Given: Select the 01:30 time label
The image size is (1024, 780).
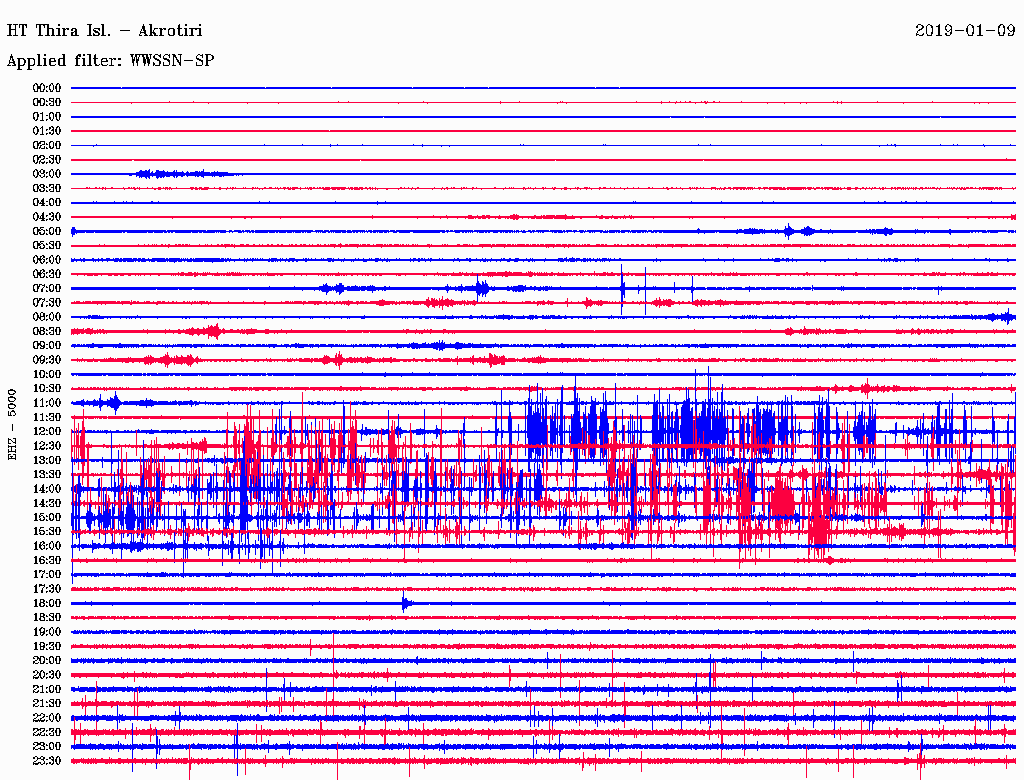Looking at the screenshot, I should tap(46, 131).
